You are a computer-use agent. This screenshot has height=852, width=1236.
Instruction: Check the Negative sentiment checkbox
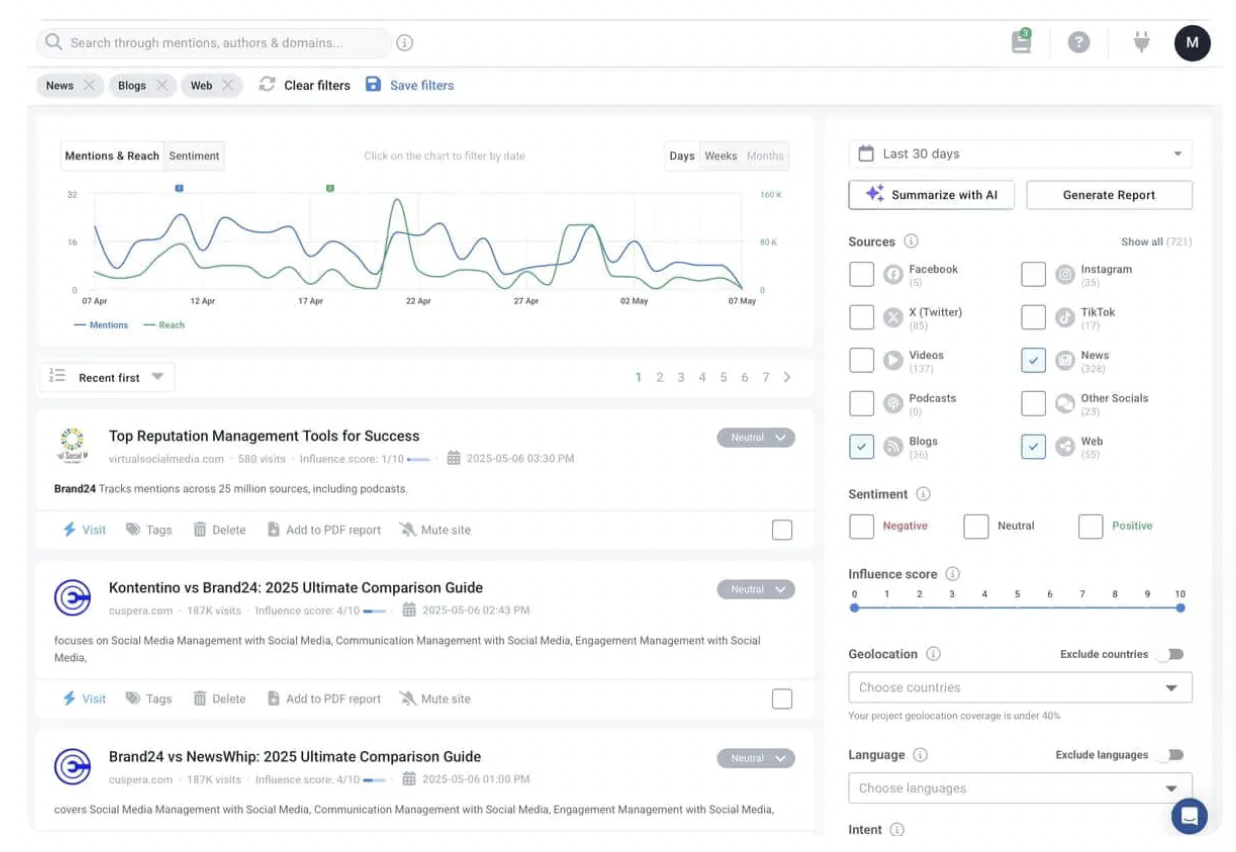[x=861, y=526]
